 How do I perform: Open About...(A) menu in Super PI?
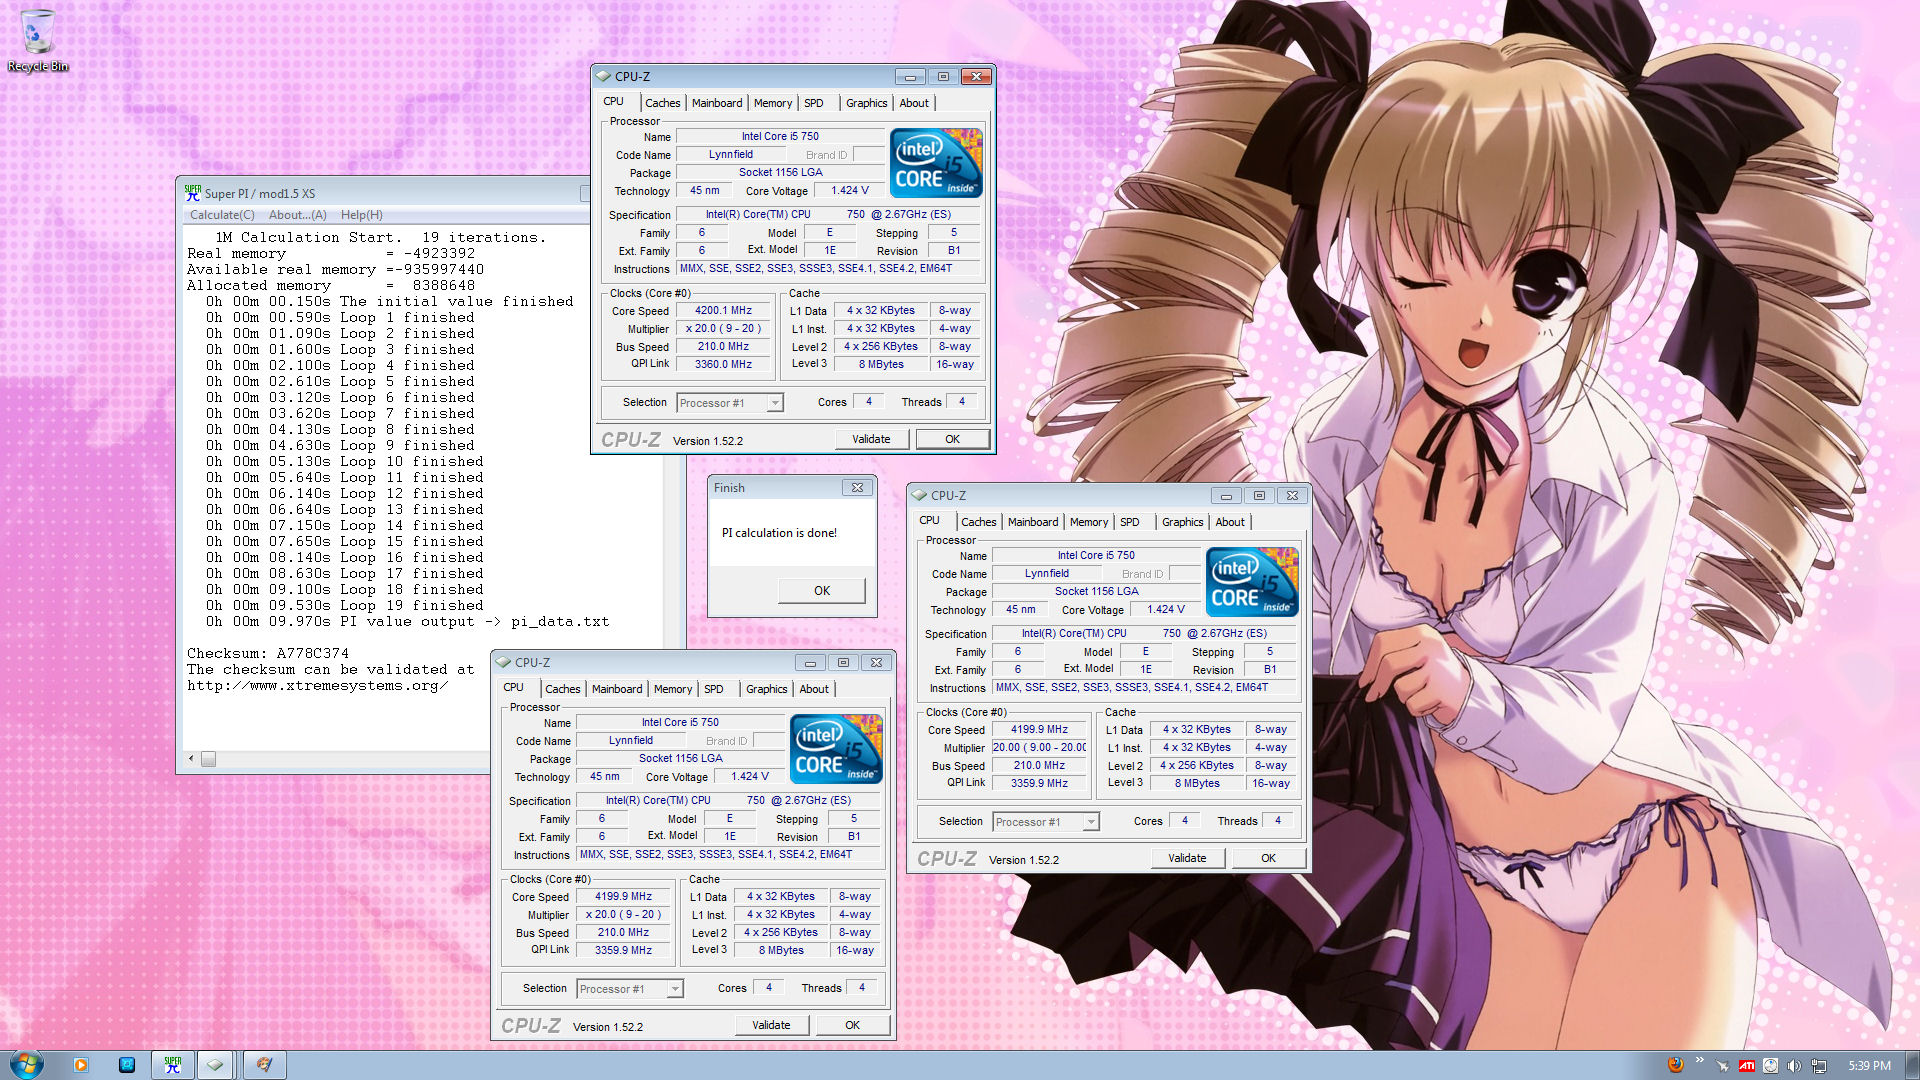pos(297,215)
